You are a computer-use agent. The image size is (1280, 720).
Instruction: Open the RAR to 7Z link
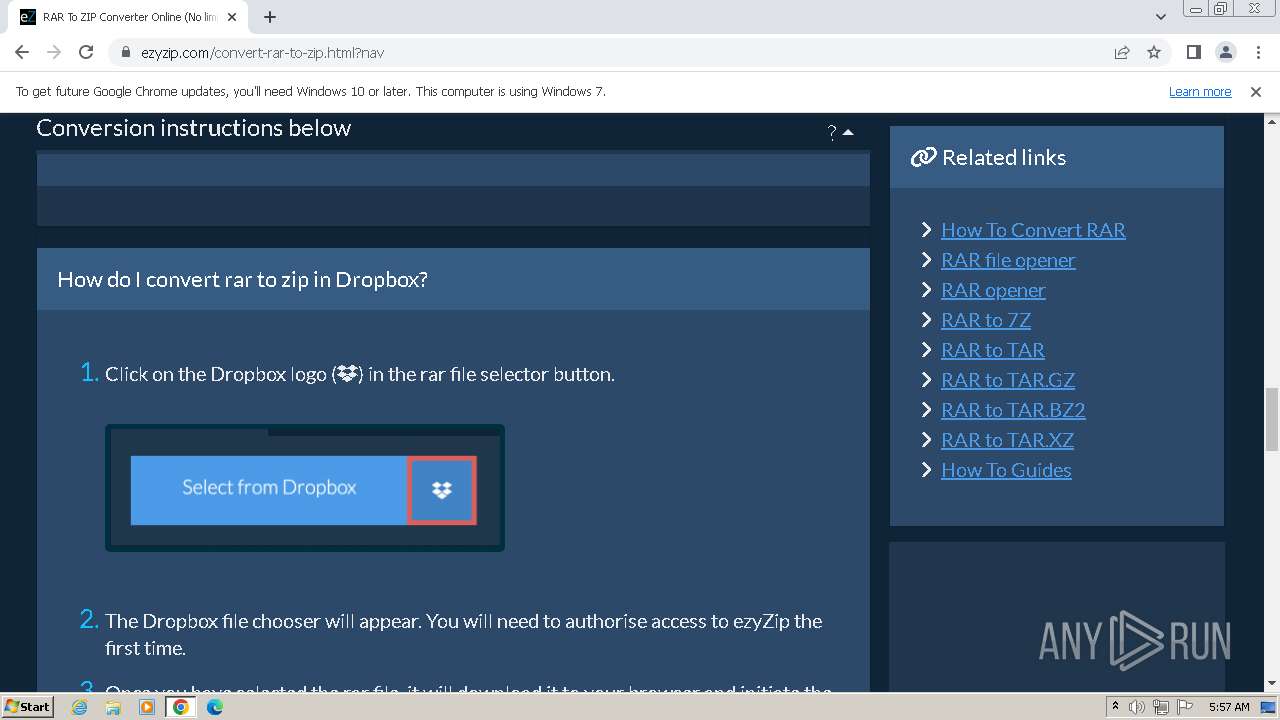pyautogui.click(x=986, y=320)
